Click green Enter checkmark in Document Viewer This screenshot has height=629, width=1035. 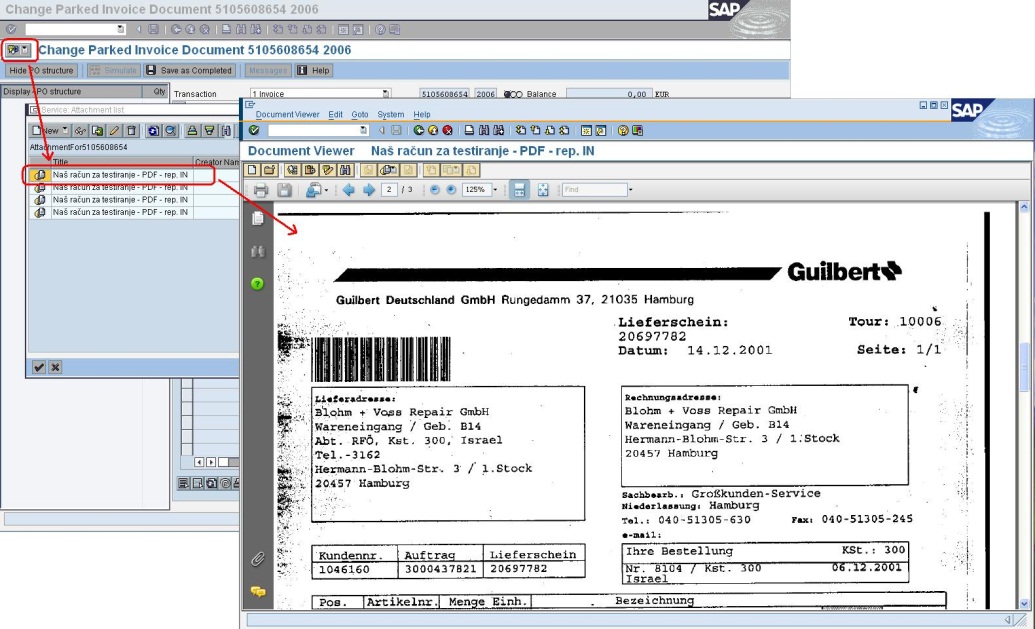[x=253, y=131]
